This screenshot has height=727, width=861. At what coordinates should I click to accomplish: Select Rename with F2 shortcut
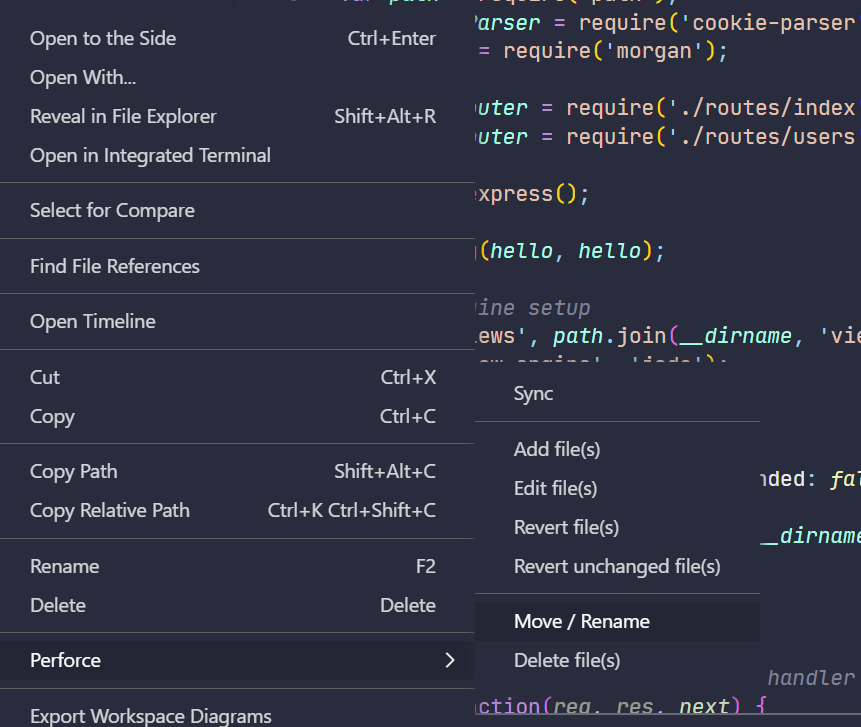[x=237, y=566]
